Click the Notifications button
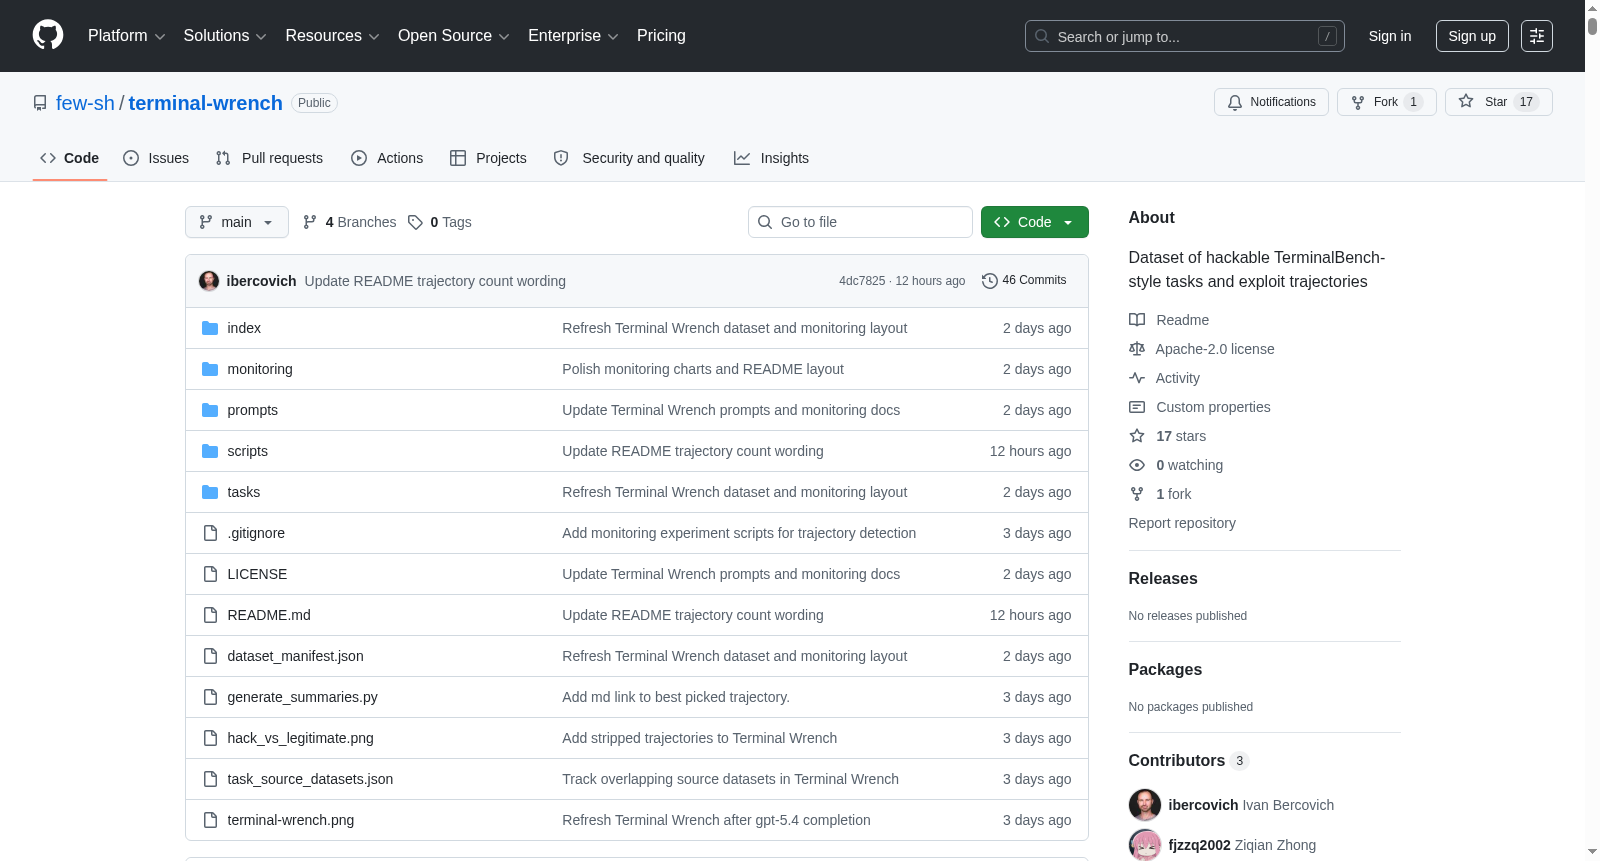The height and width of the screenshot is (861, 1600). [1271, 102]
